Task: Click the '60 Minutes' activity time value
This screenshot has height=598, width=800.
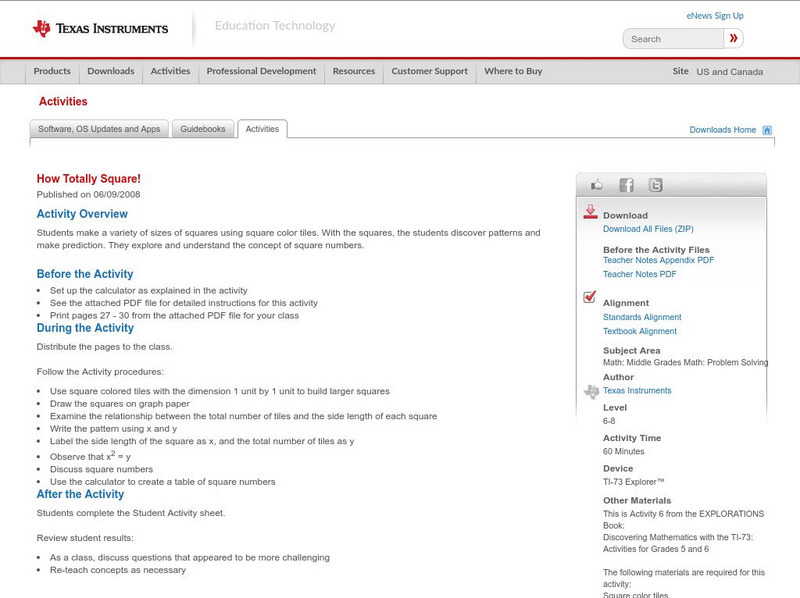Action: [623, 452]
